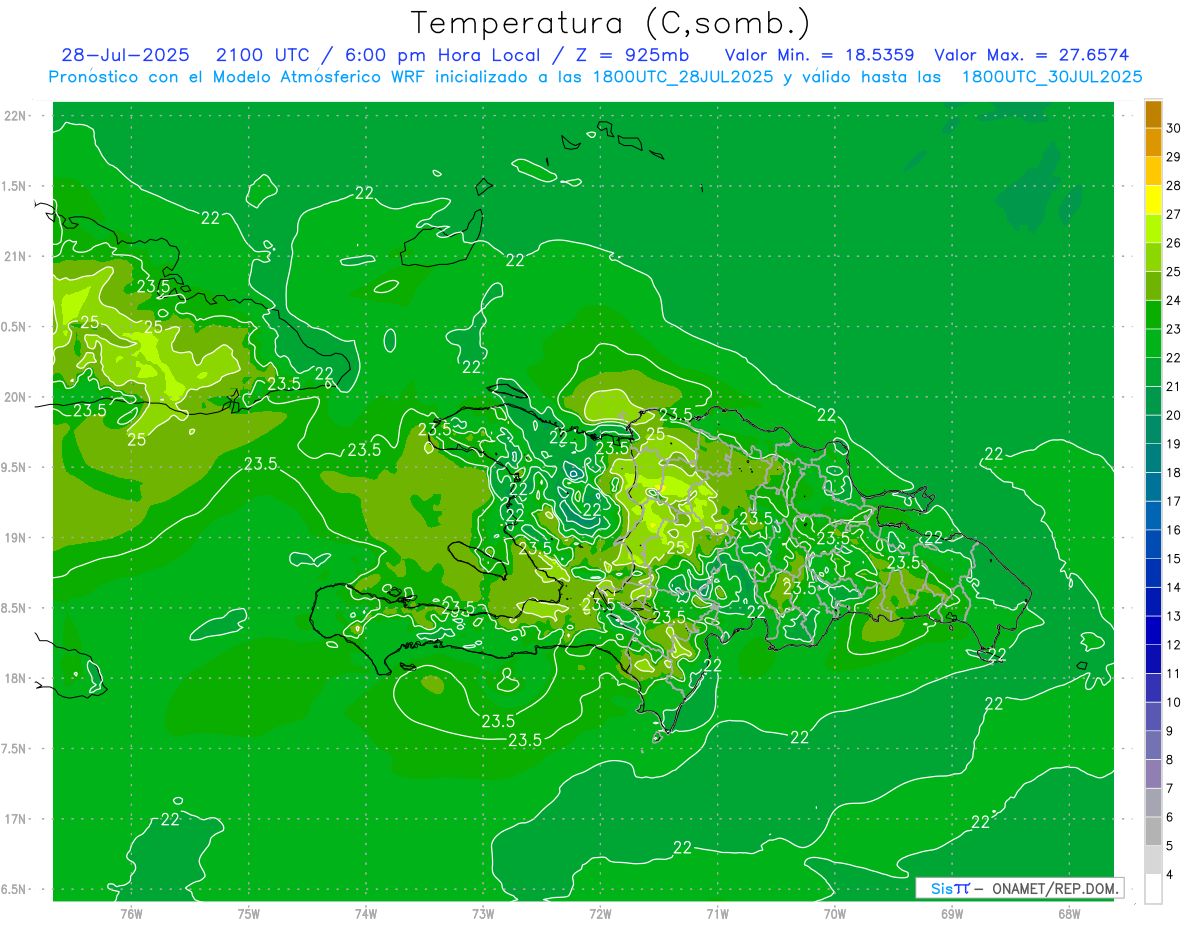Pick the green swatch between 22 and 23
This screenshot has height=927, width=1200.
1153,344
